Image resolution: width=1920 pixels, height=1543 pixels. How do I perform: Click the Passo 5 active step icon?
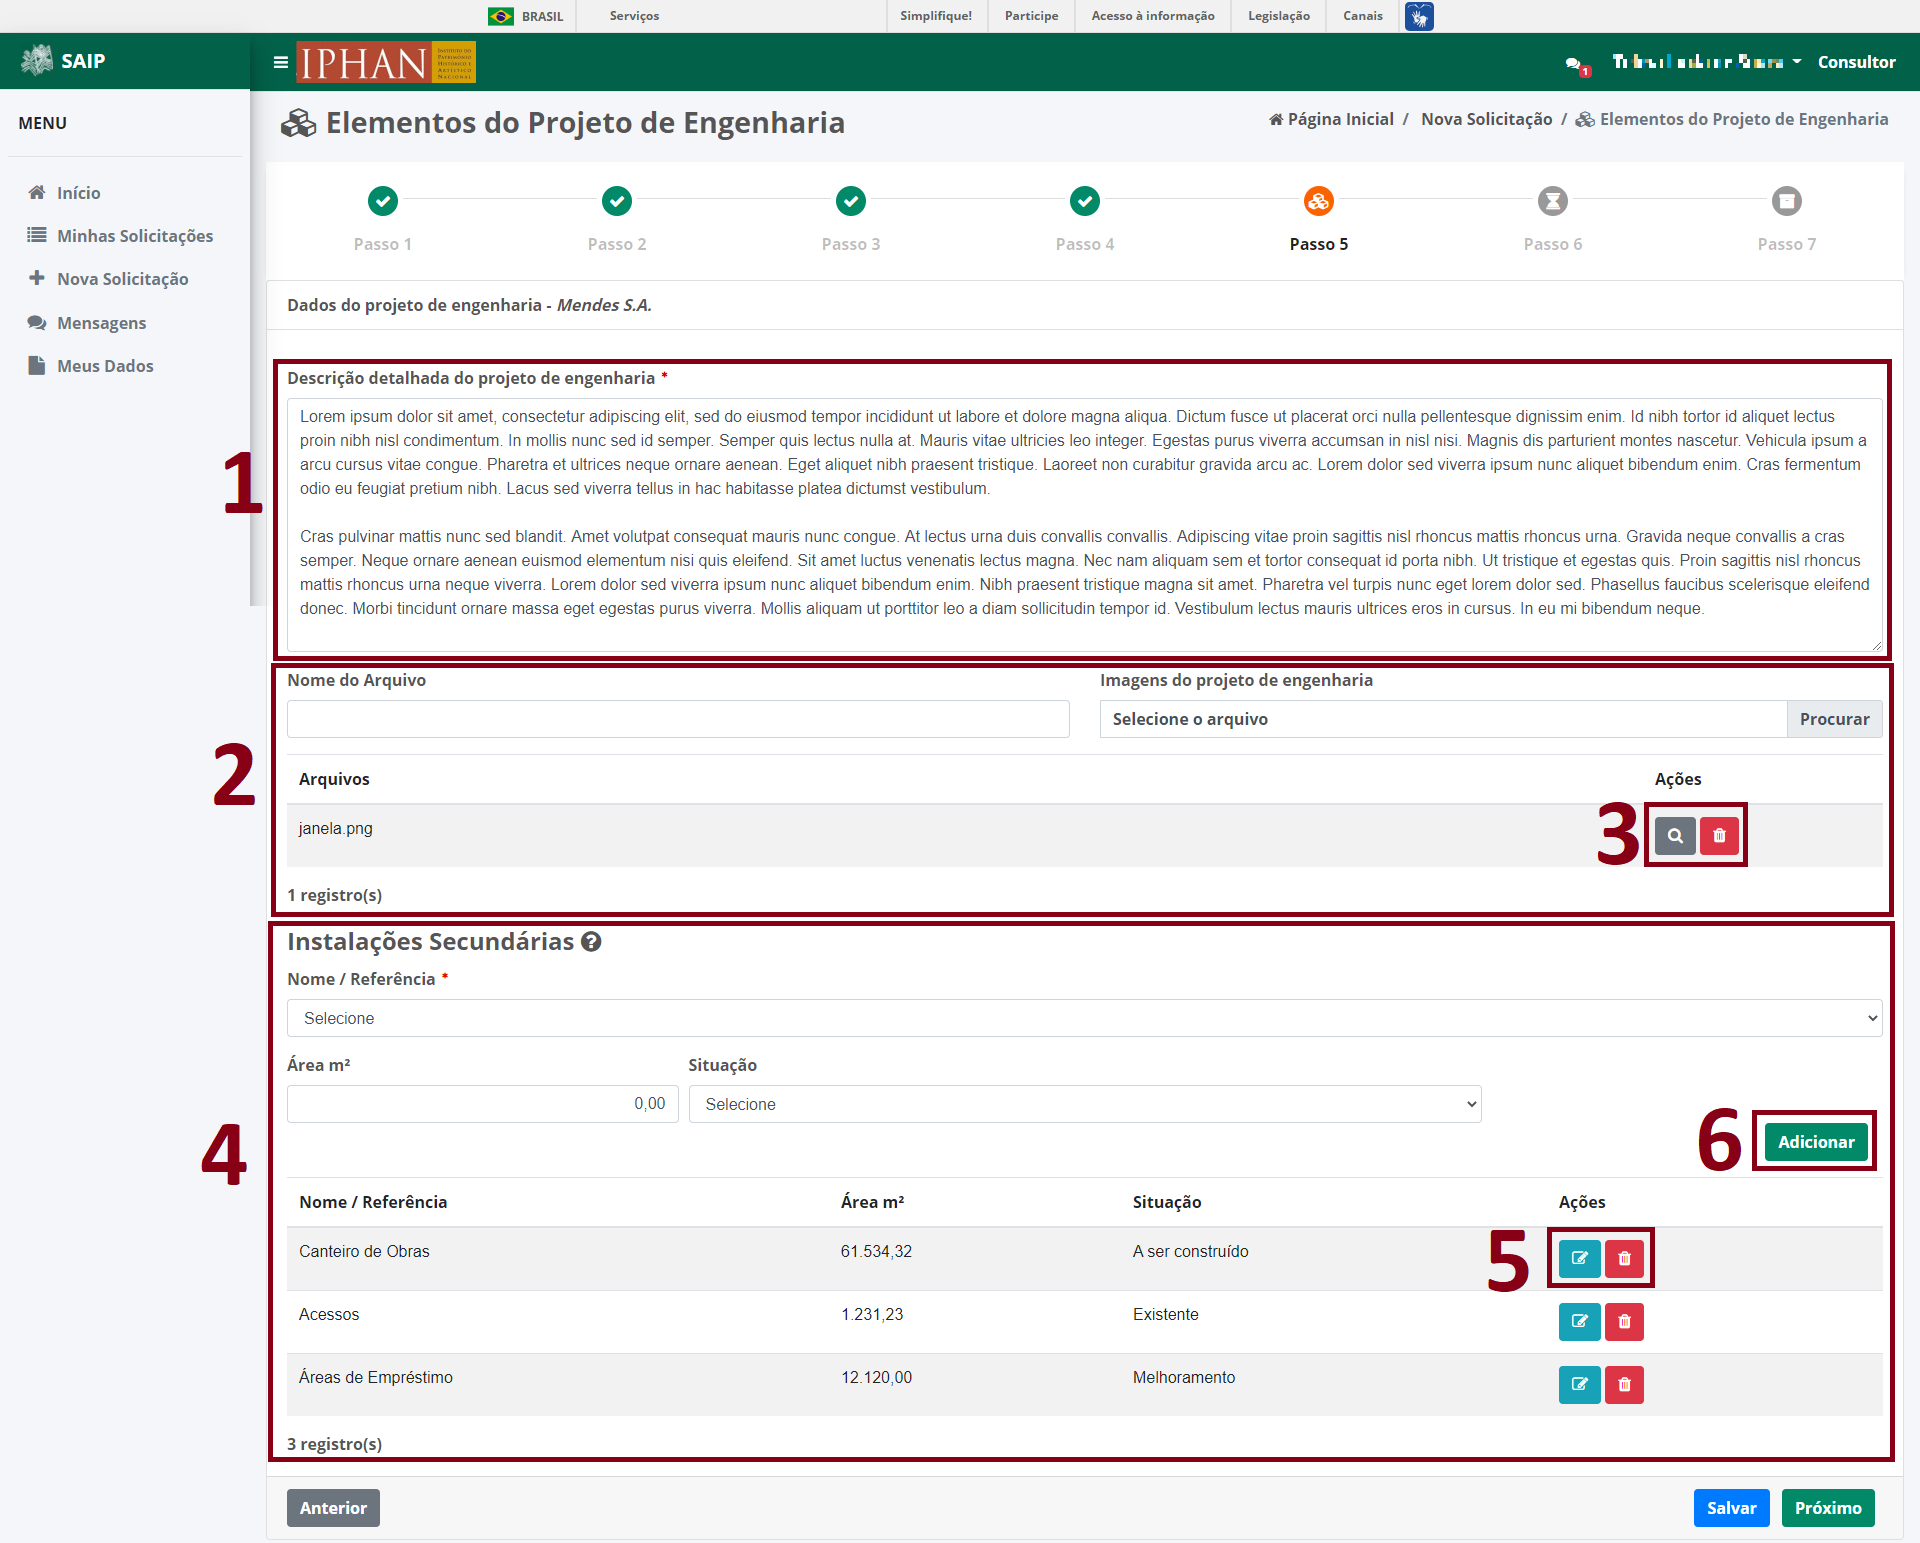click(1319, 201)
